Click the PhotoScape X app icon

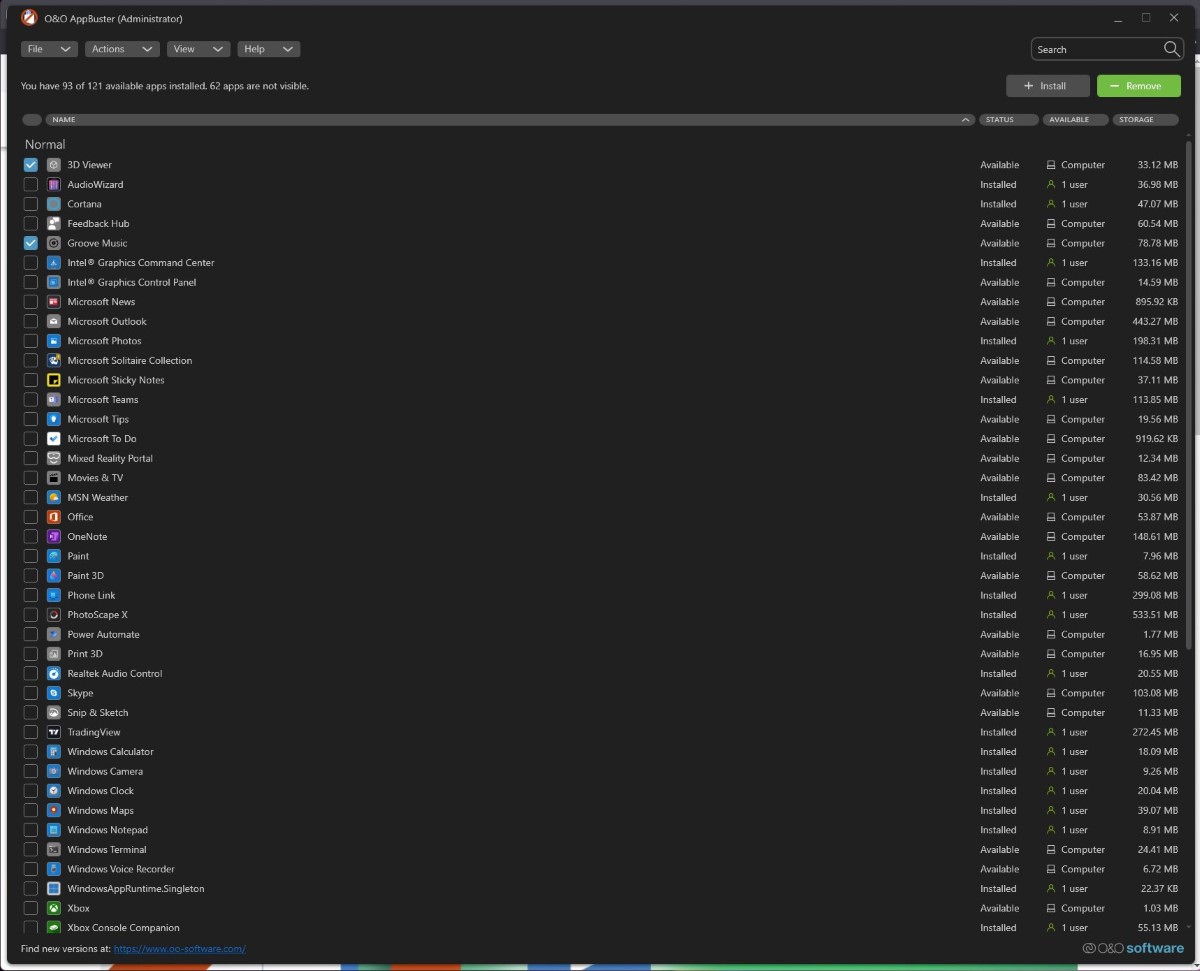coord(54,615)
